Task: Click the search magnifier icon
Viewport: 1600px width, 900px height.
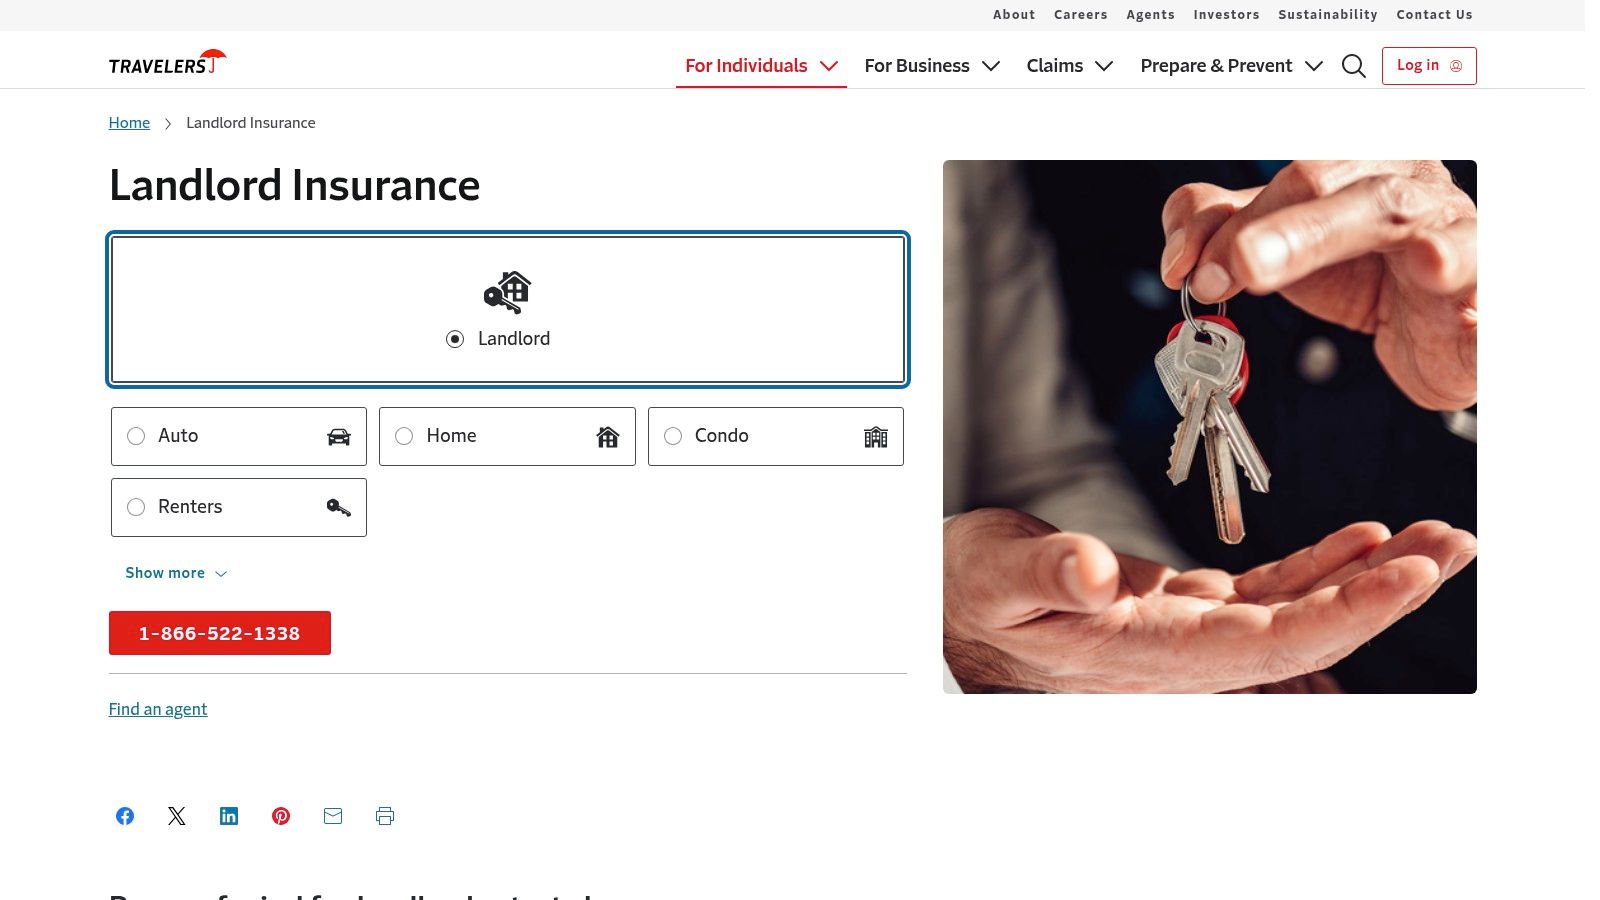Action: (1353, 66)
